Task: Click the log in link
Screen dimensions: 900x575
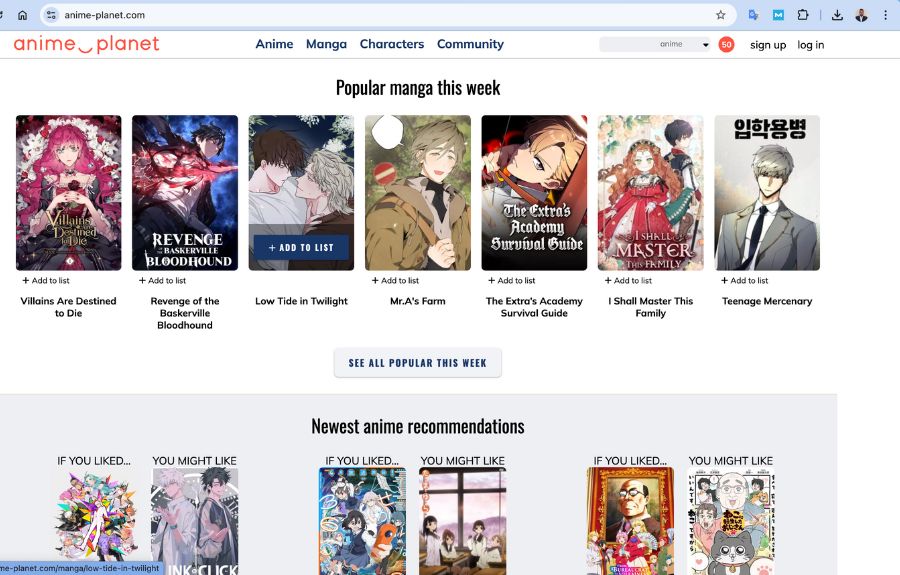Action: (810, 45)
